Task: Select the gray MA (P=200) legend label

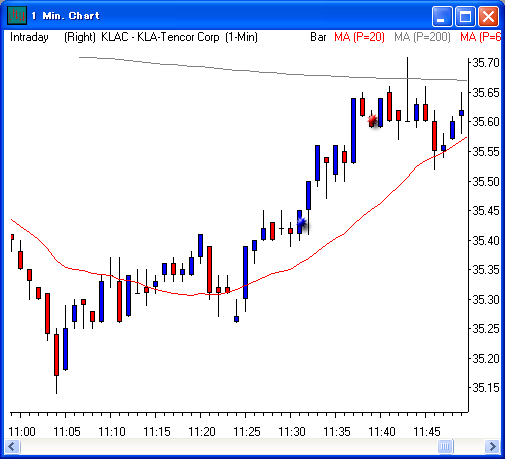Action: (x=422, y=37)
